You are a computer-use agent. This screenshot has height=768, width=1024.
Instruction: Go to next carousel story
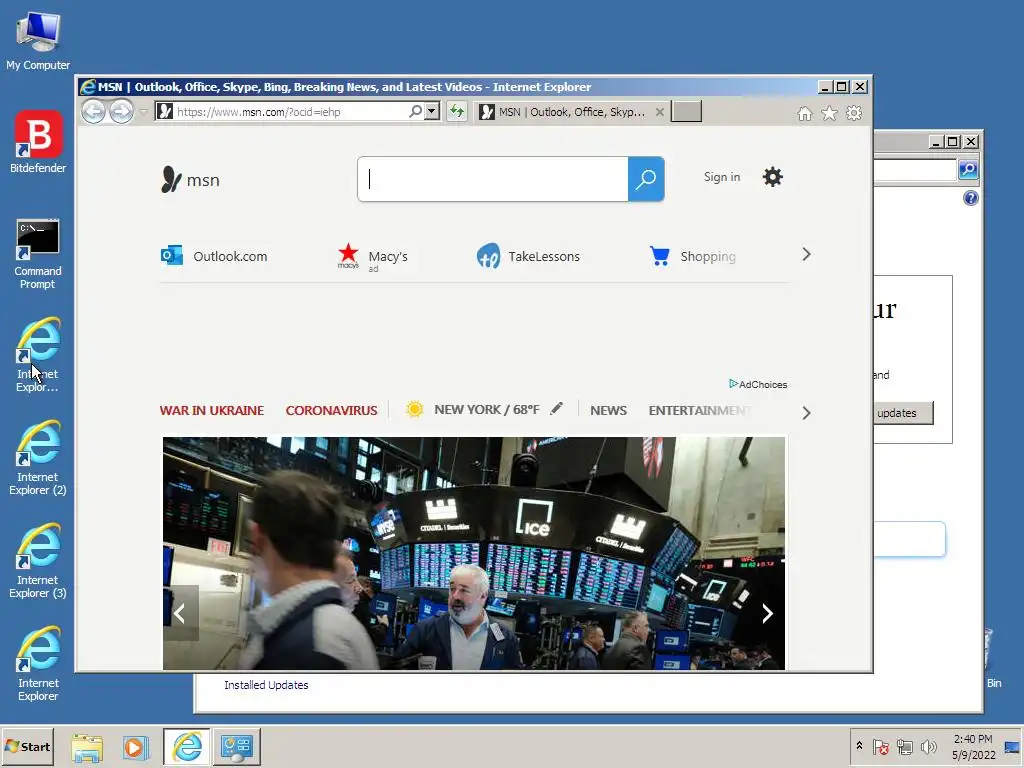767,613
